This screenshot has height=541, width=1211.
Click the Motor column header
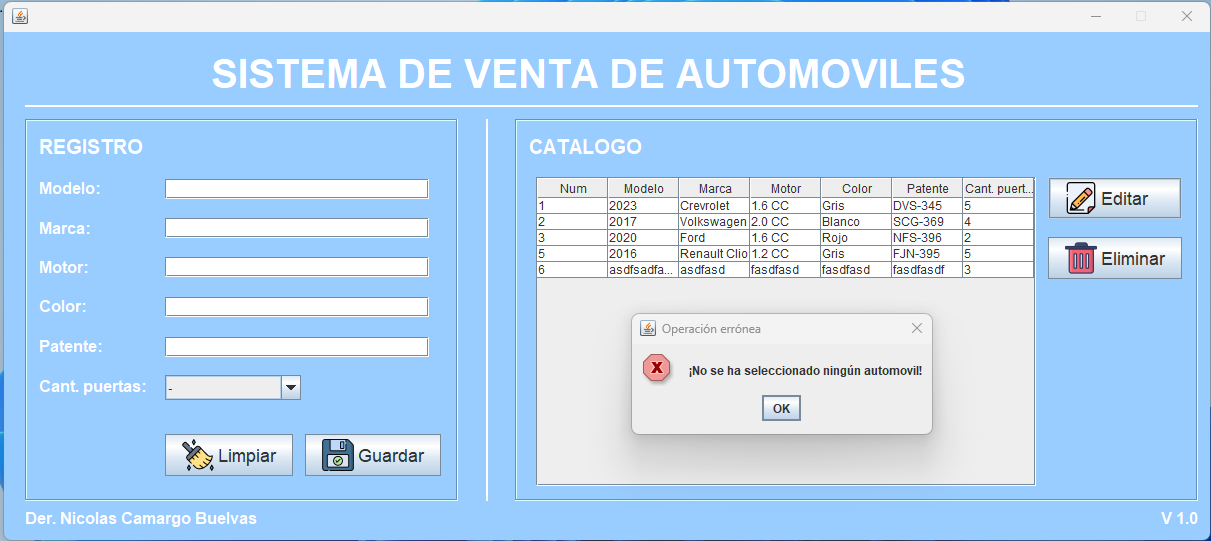(x=786, y=188)
